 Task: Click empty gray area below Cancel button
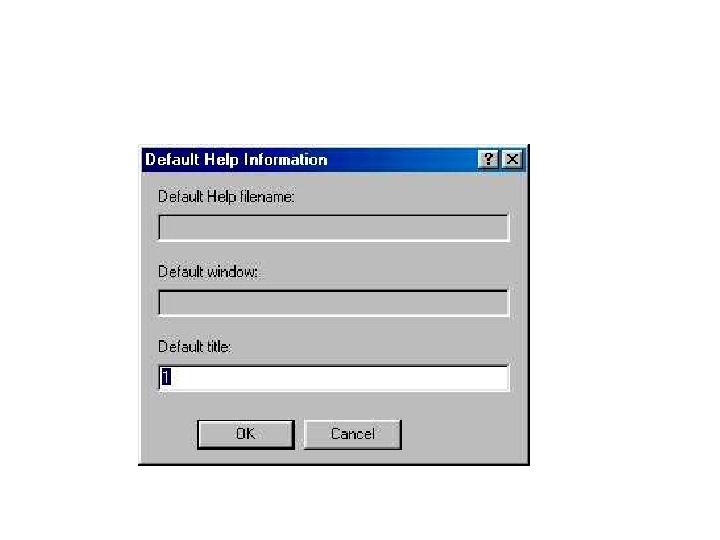(353, 456)
